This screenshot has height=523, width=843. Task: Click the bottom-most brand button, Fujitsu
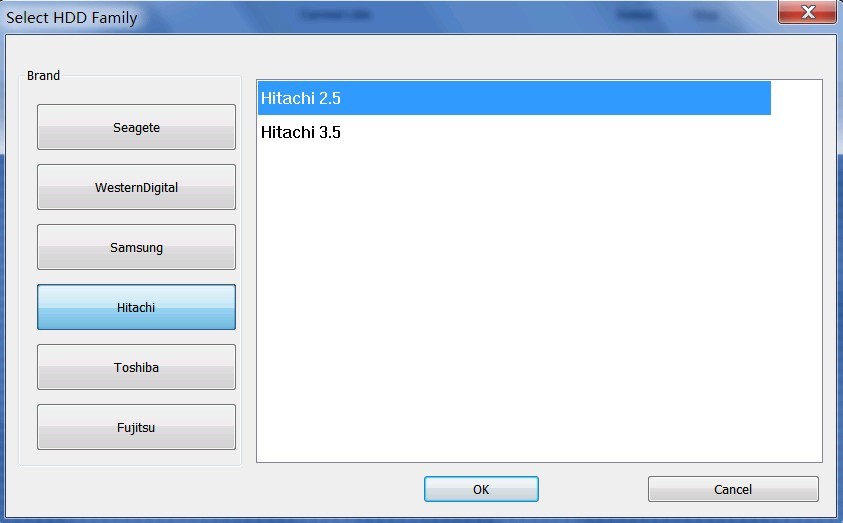coord(136,427)
